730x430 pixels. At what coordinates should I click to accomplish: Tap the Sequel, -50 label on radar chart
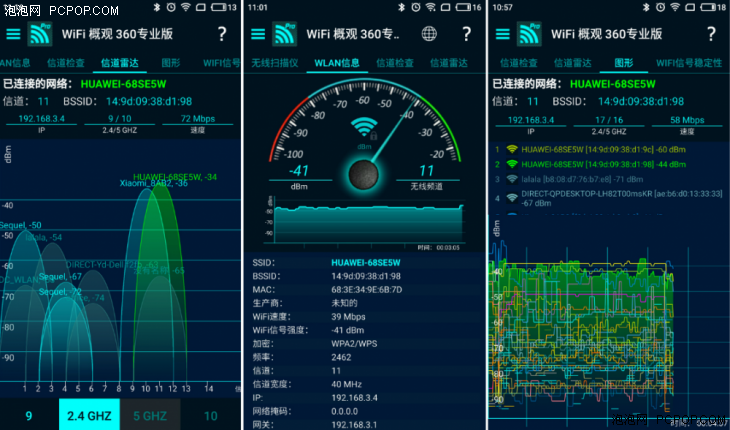coord(21,225)
